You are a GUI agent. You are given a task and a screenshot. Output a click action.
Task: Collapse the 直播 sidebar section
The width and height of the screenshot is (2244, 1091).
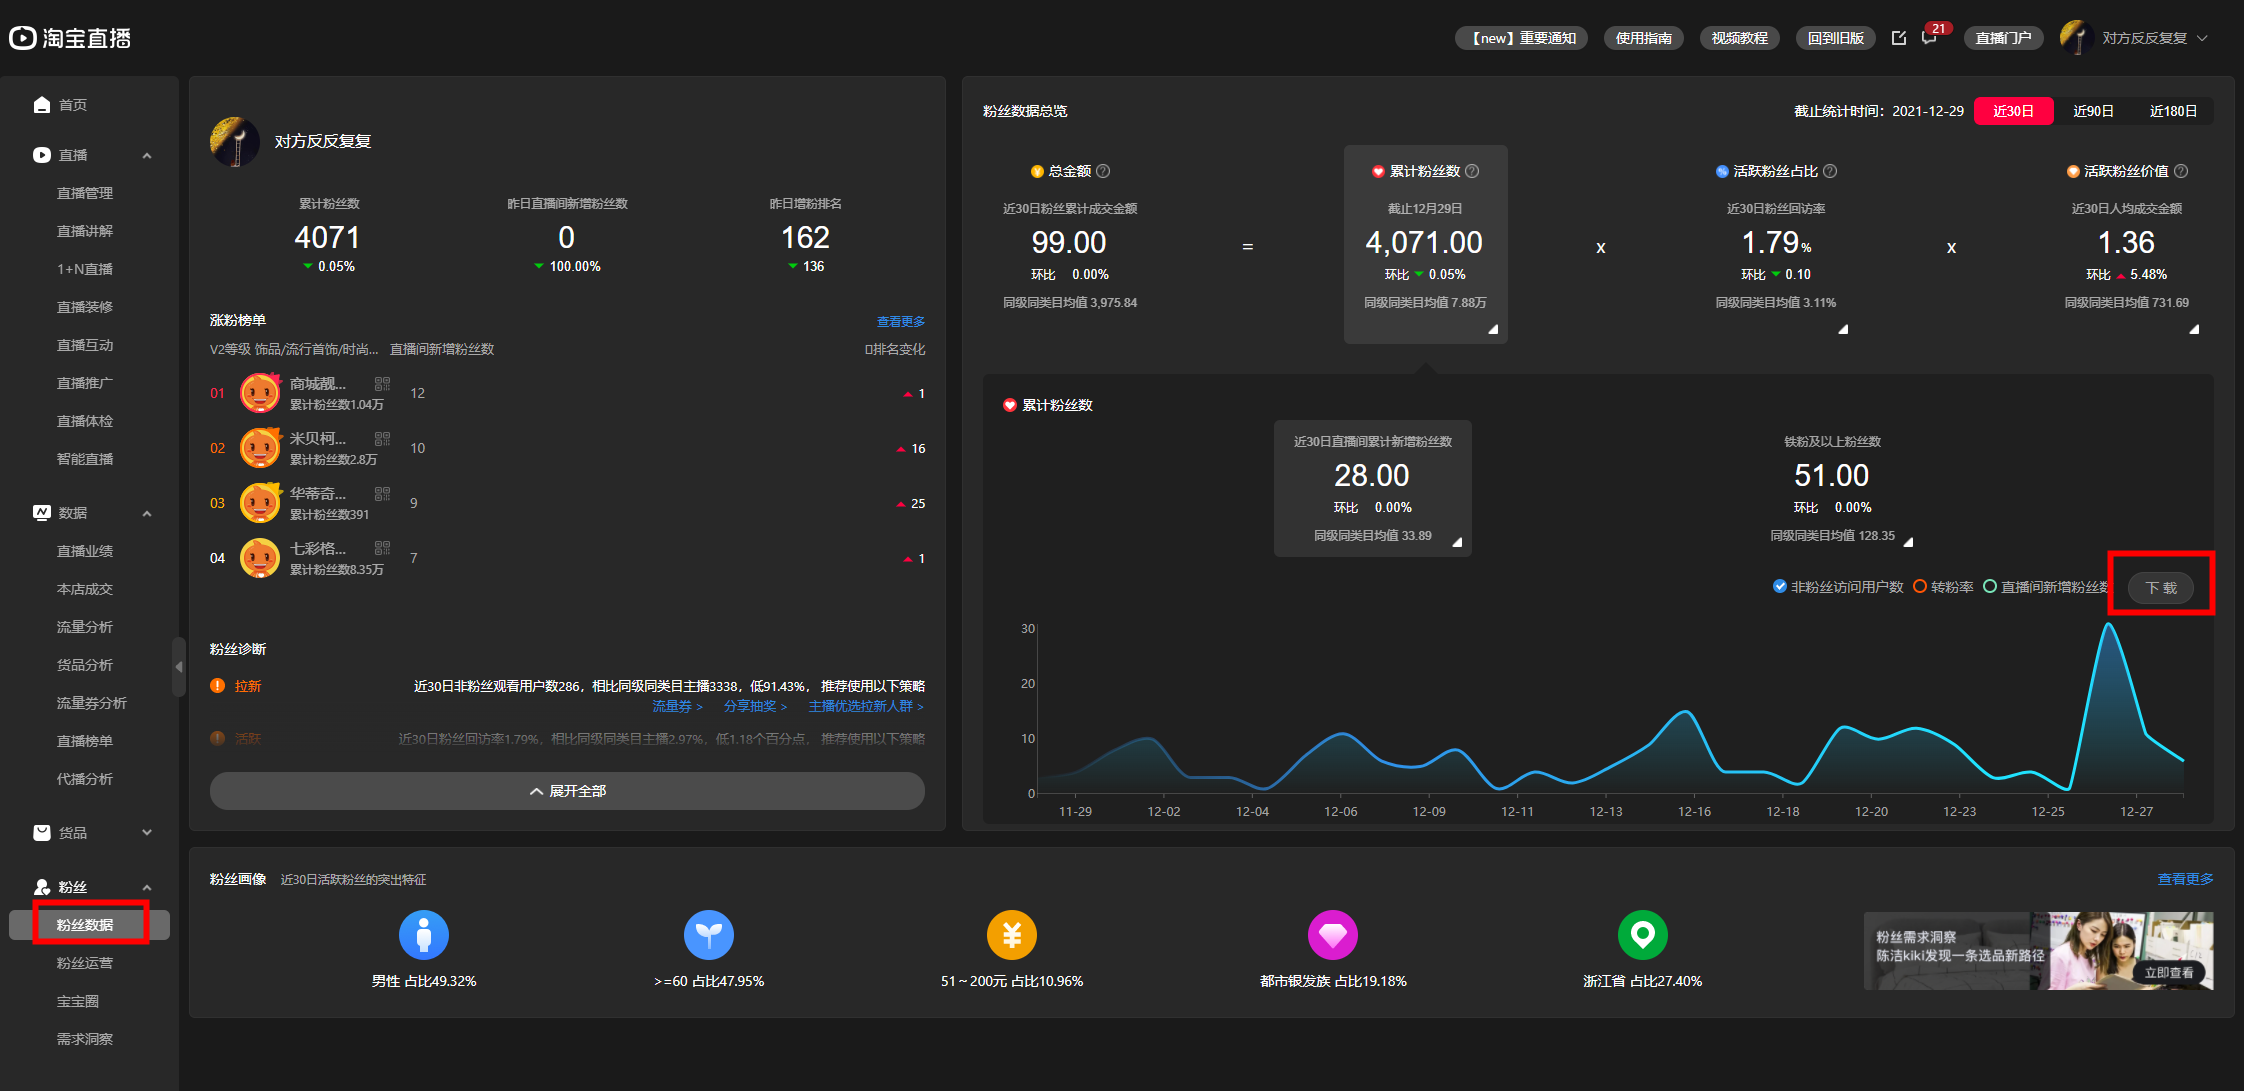147,155
